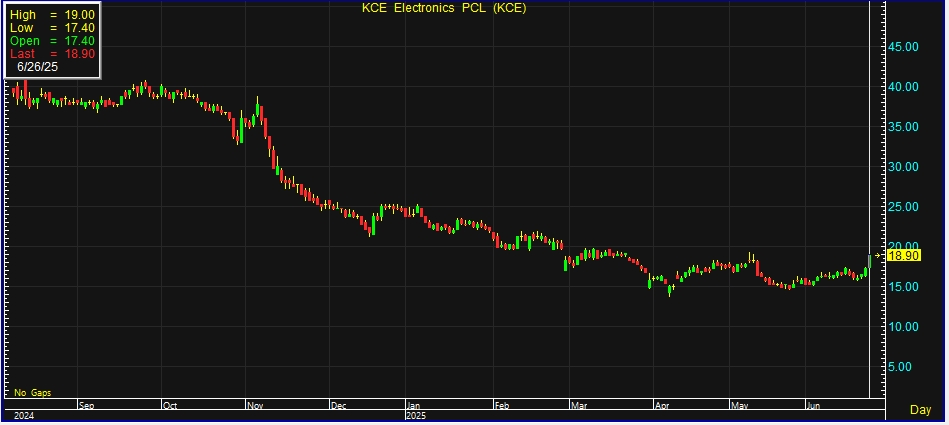Click the Jan month label on time axis
The width and height of the screenshot is (949, 425).
coord(413,405)
